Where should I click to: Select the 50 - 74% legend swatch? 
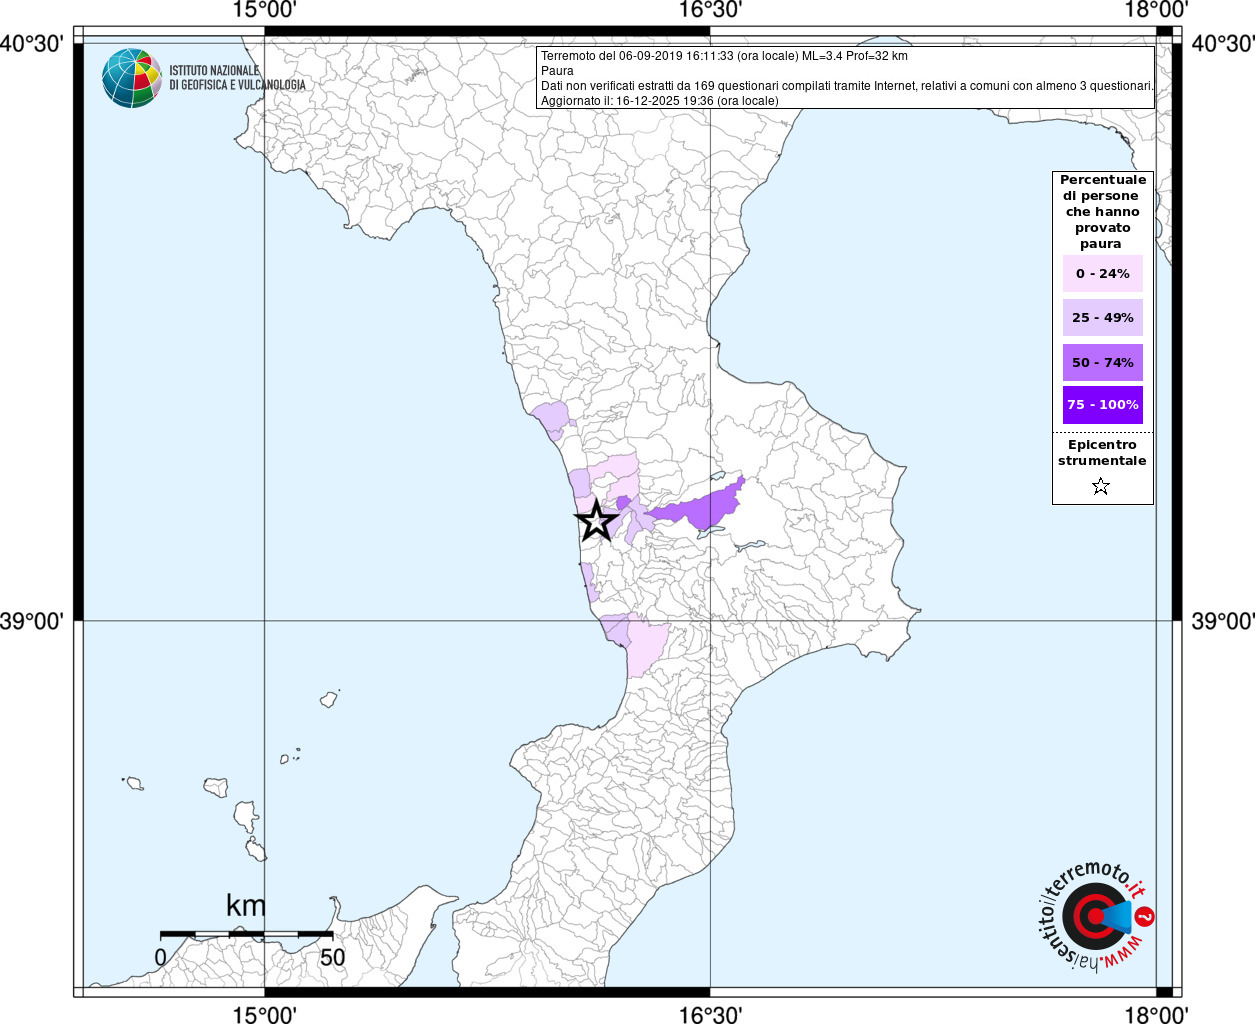pyautogui.click(x=1103, y=362)
